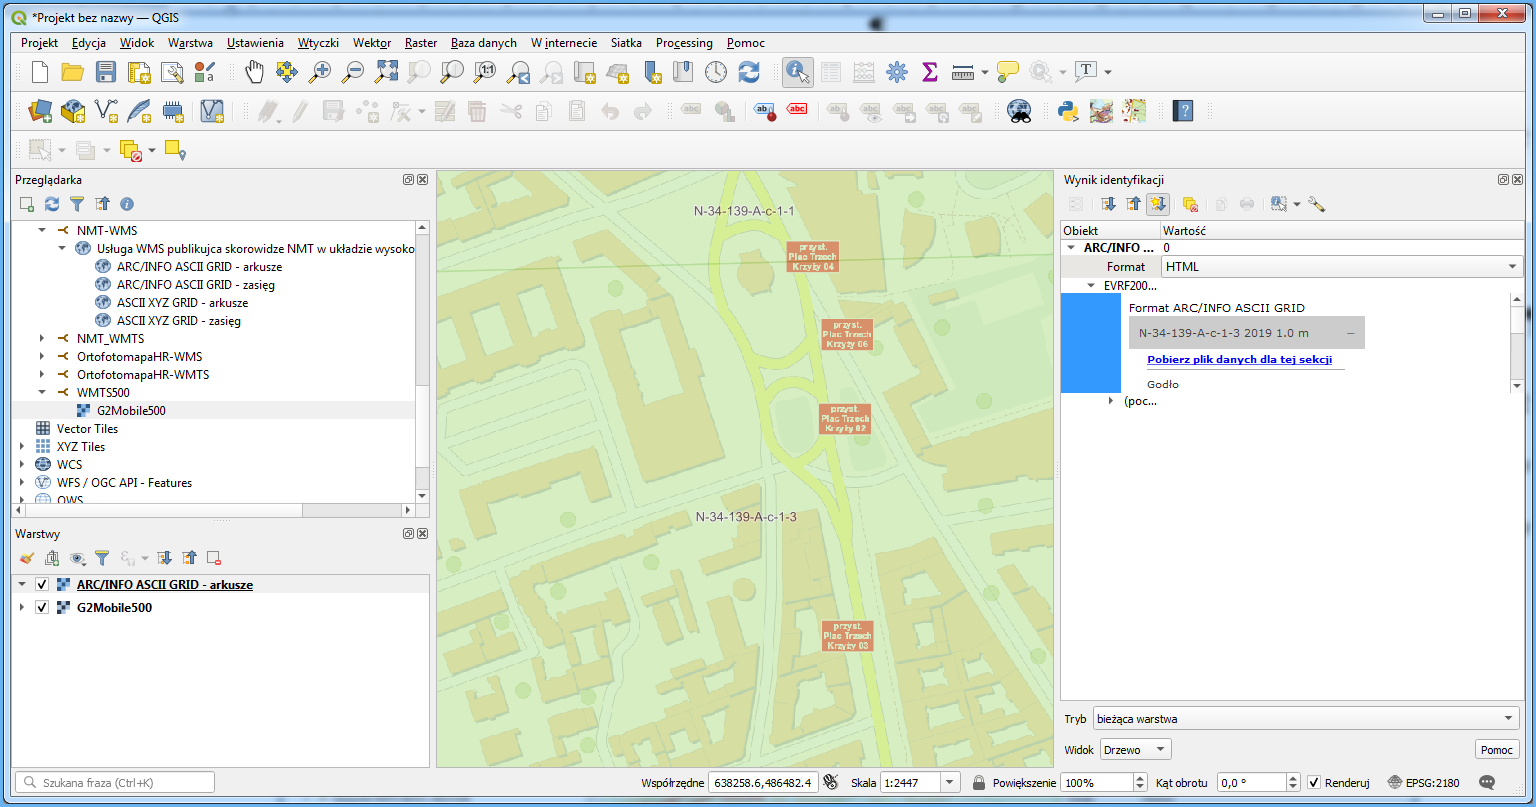Image resolution: width=1536 pixels, height=807 pixels.
Task: Open the Statistical Summary sigma icon
Action: pyautogui.click(x=929, y=71)
